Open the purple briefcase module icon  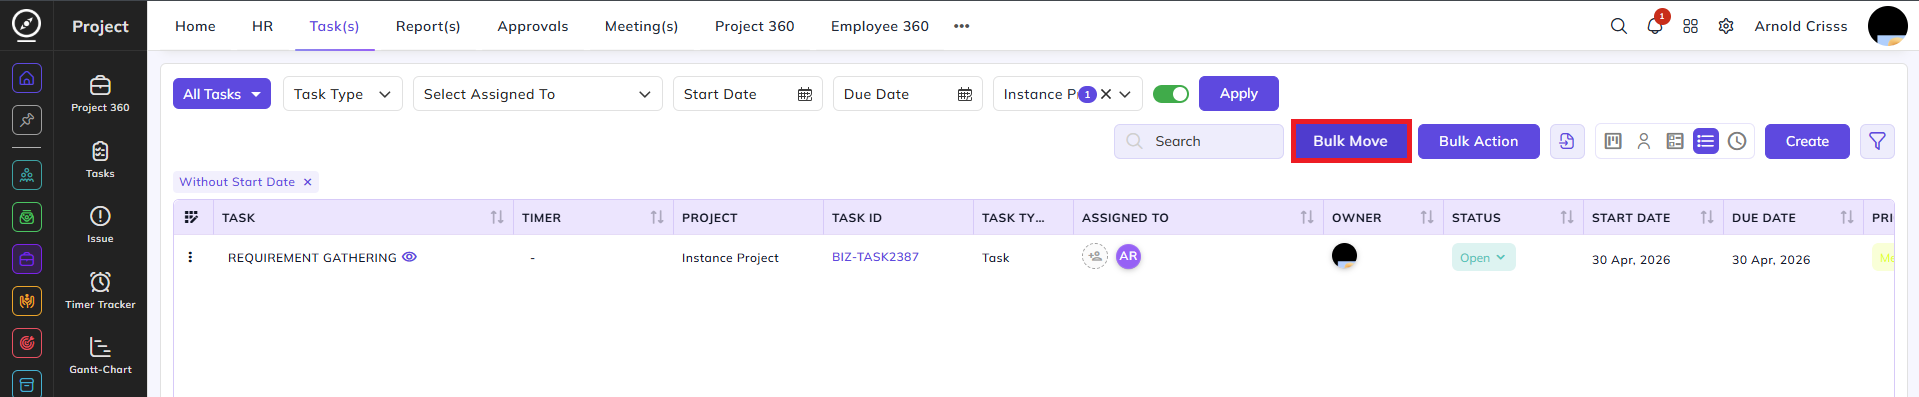27,259
